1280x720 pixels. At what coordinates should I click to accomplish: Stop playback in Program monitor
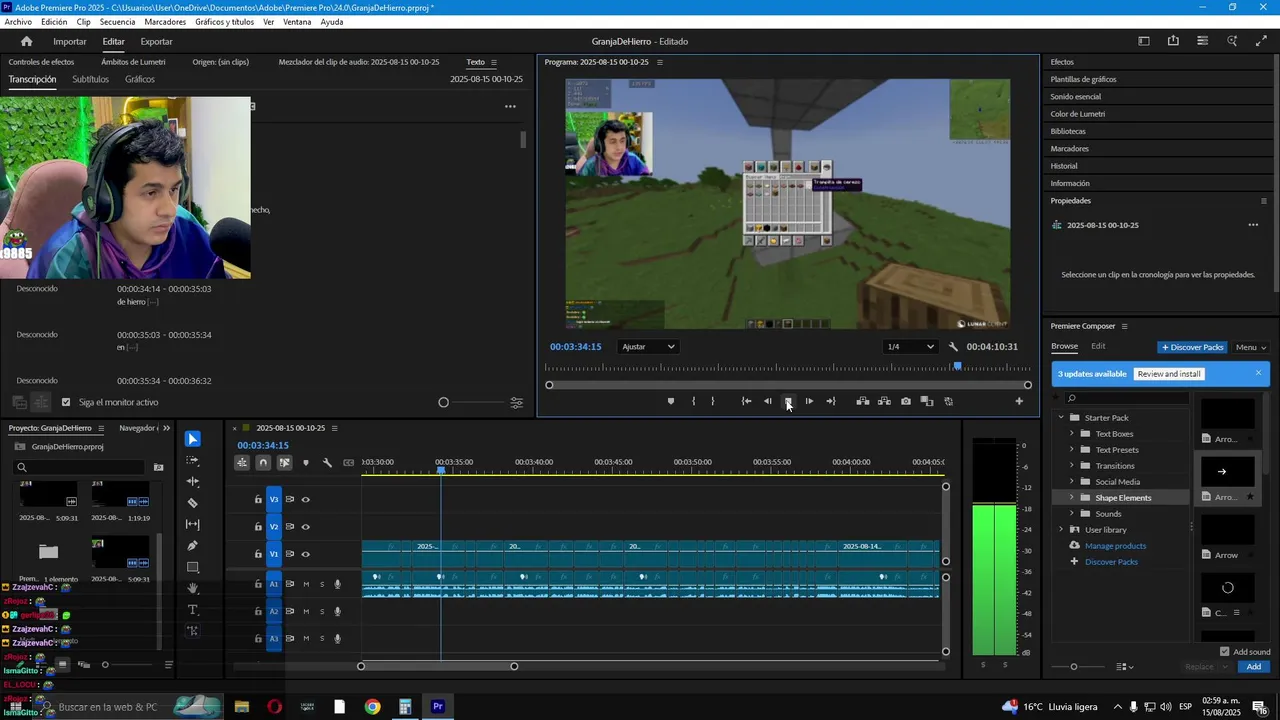point(788,401)
